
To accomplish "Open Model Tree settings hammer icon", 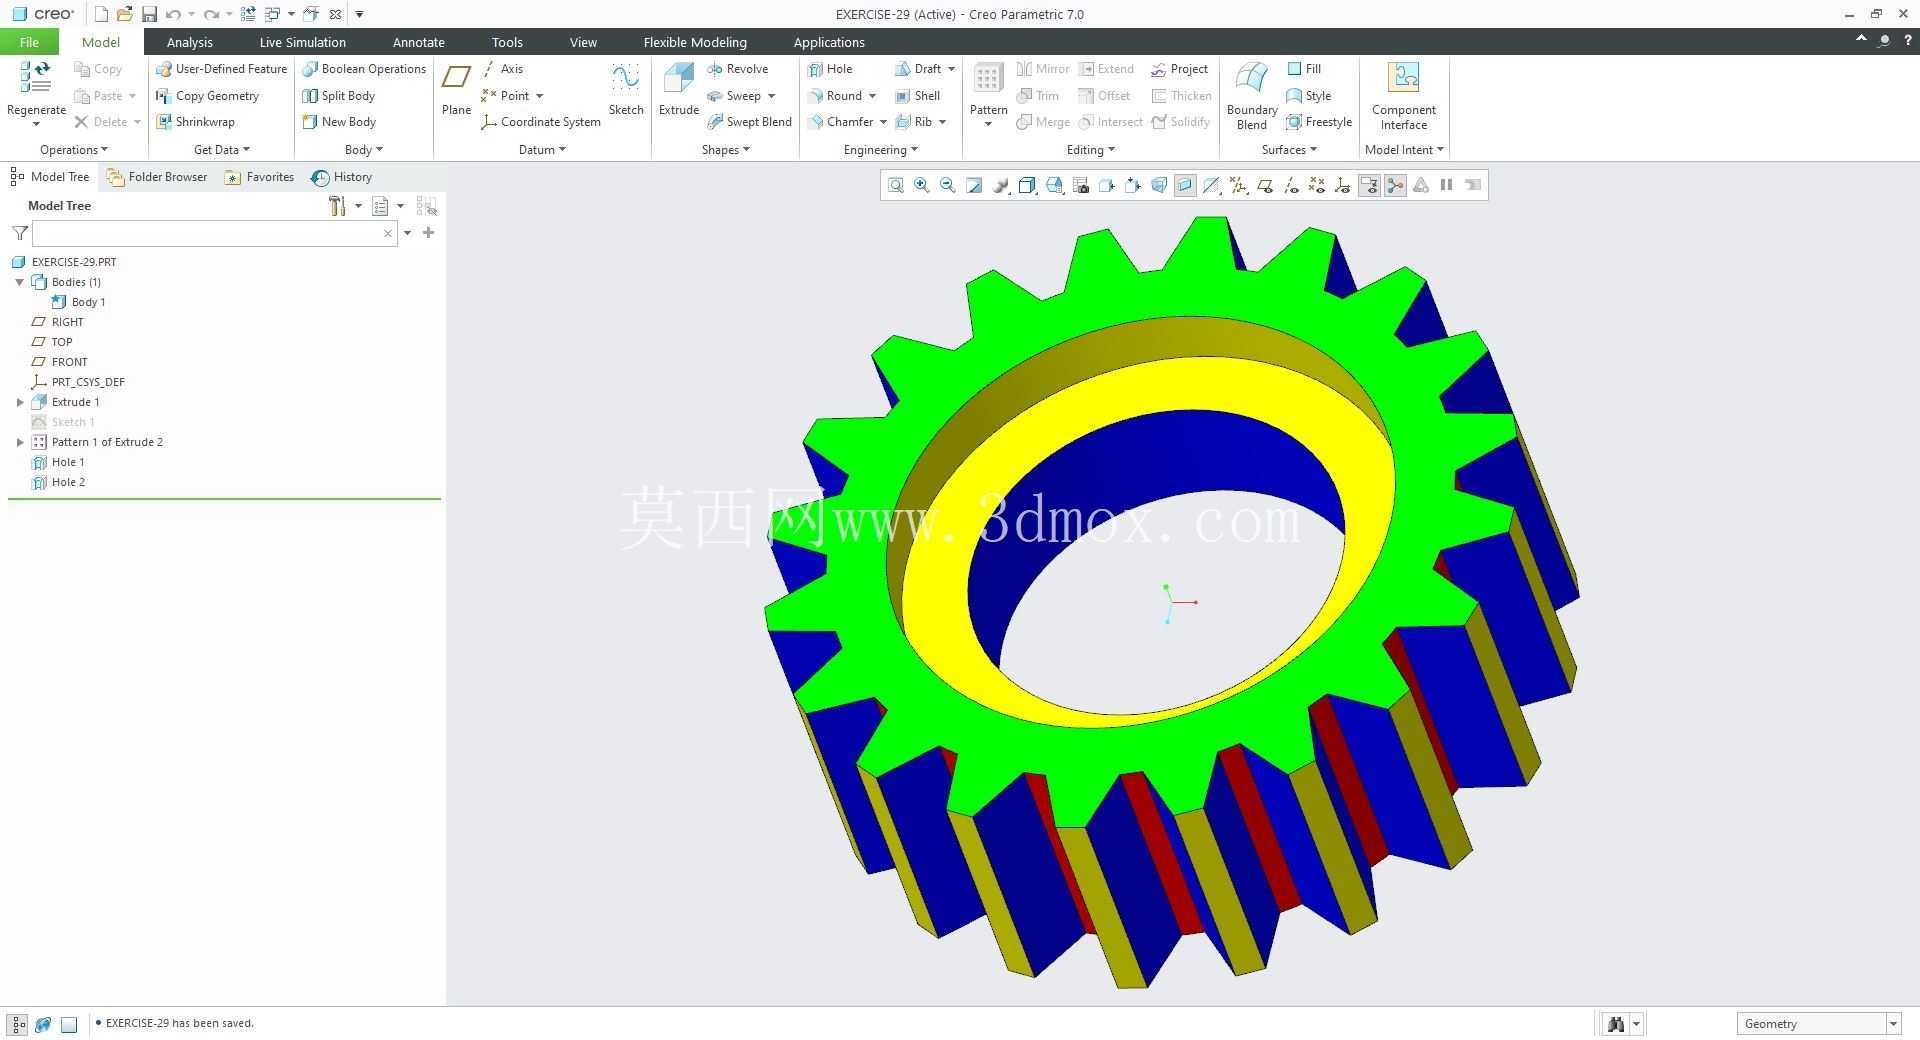I will click(x=337, y=206).
